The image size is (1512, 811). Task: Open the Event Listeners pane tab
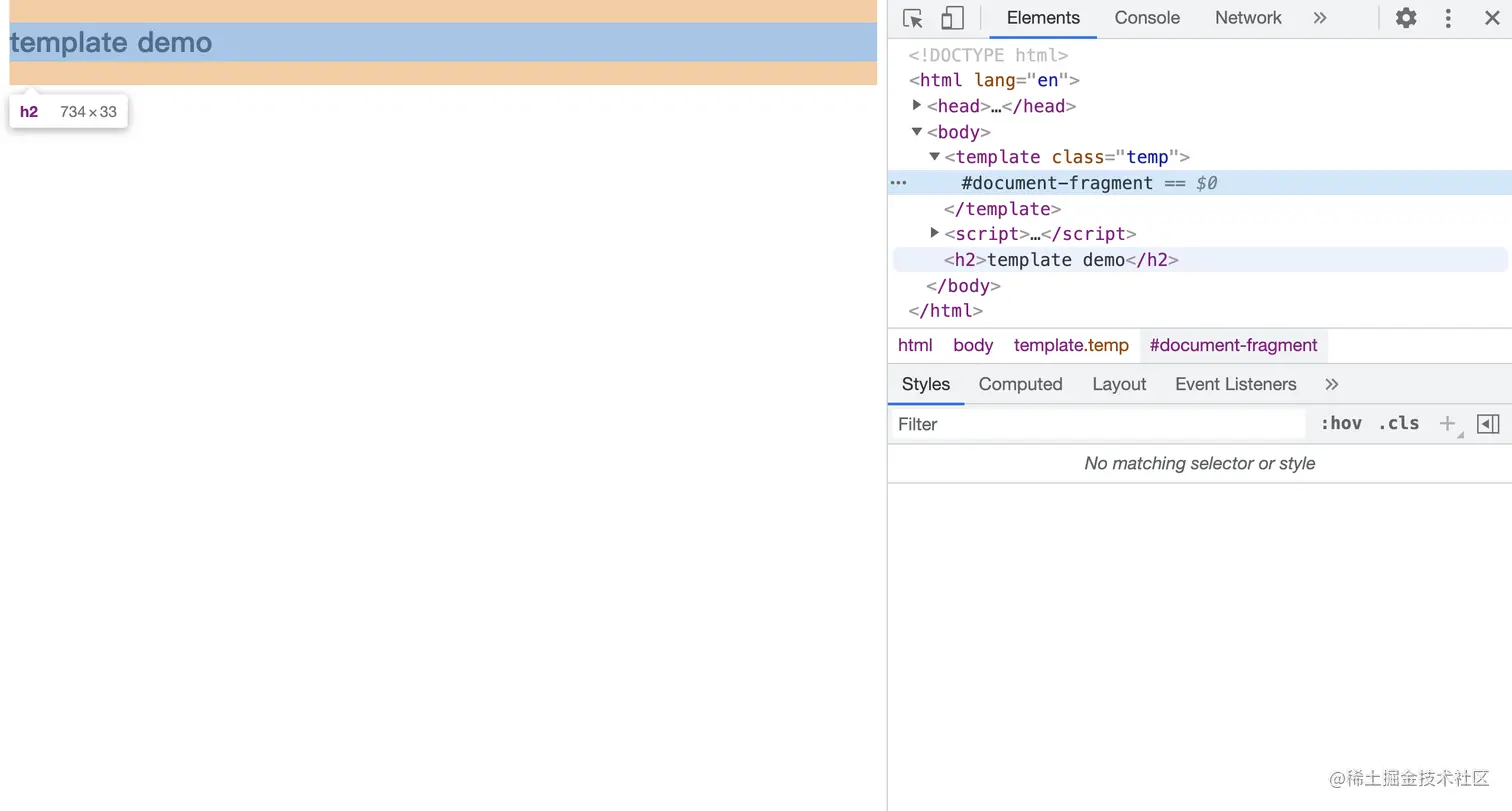point(1235,384)
